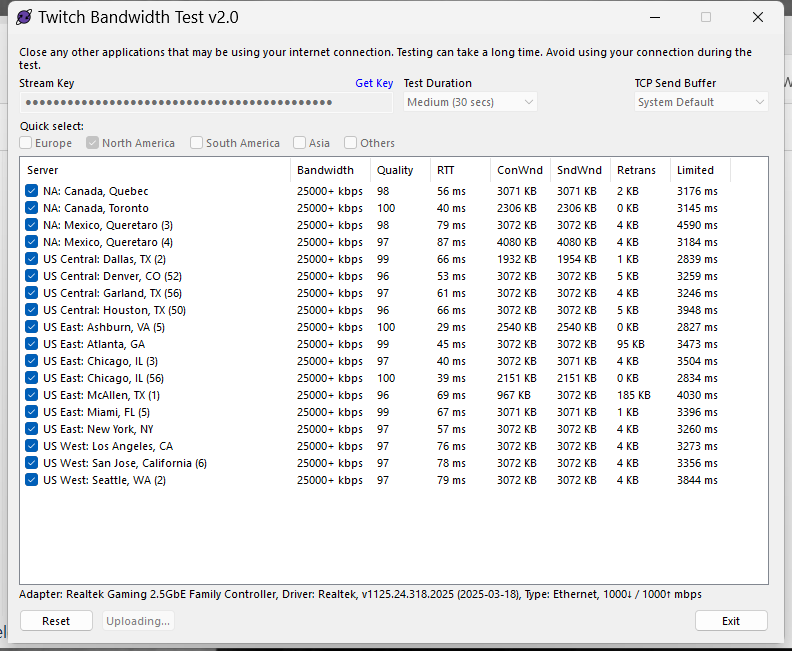Screen dimensions: 792x651
Task: Uncheck US East: Ashburn, VA (5)
Action: tap(31, 327)
